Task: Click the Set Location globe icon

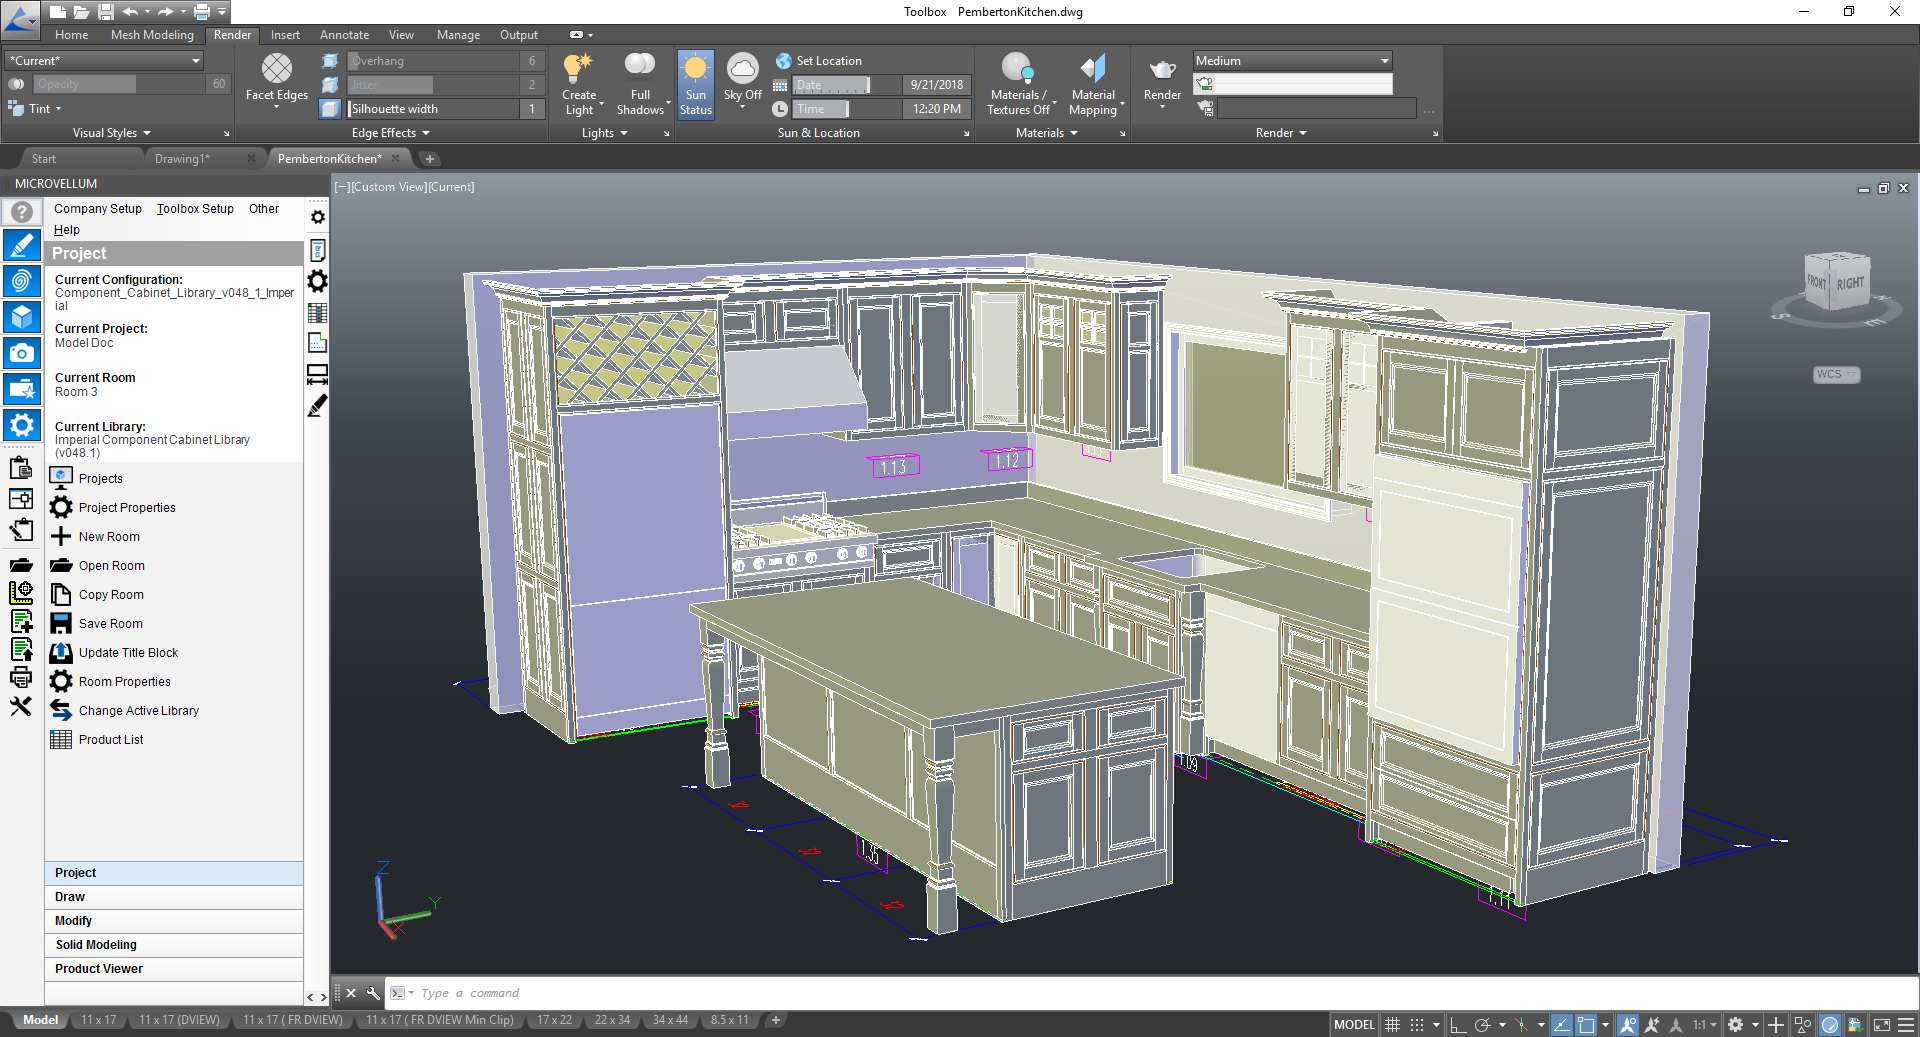Action: 783,61
